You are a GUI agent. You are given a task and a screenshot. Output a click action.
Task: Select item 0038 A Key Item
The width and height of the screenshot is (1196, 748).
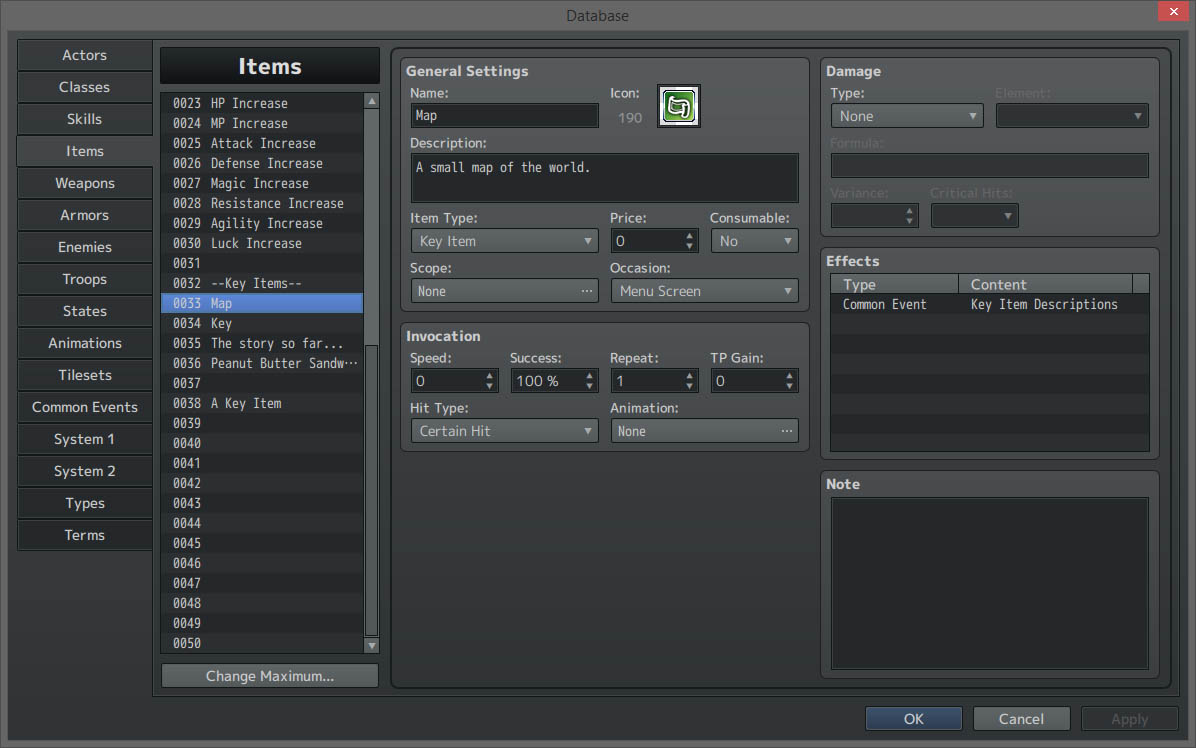(x=262, y=403)
